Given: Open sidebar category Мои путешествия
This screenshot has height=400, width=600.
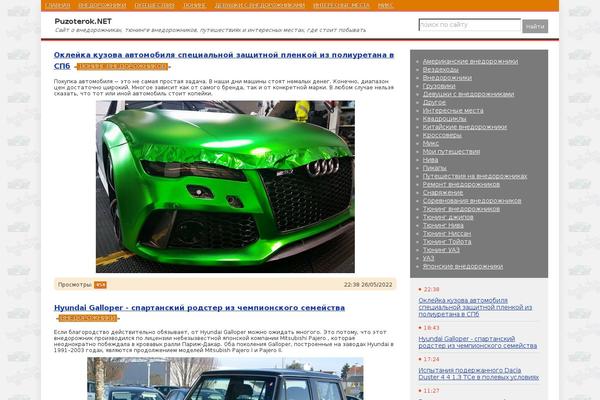Looking at the screenshot, I should [x=451, y=152].
